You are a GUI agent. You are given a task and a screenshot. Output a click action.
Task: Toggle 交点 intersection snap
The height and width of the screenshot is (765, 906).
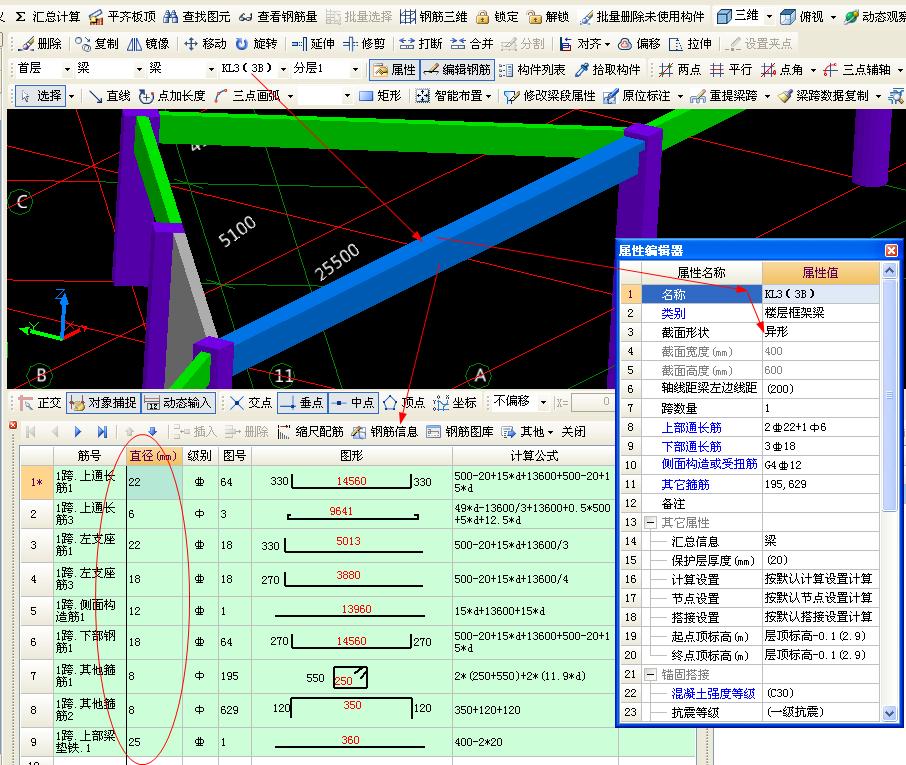tap(251, 403)
